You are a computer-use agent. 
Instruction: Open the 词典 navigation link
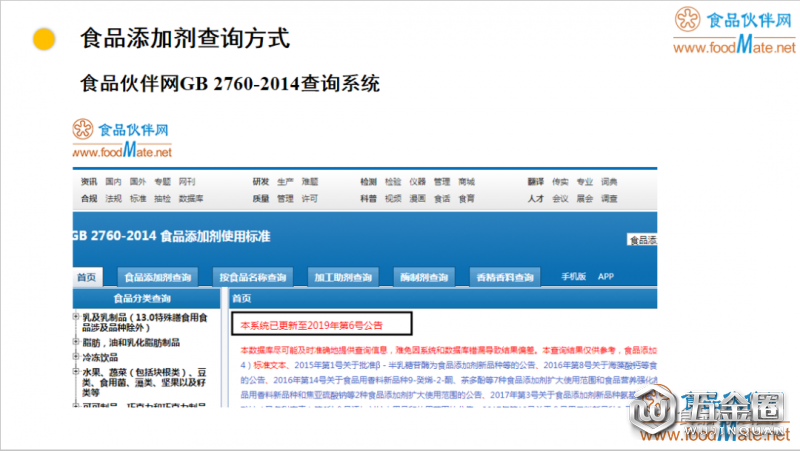(609, 182)
